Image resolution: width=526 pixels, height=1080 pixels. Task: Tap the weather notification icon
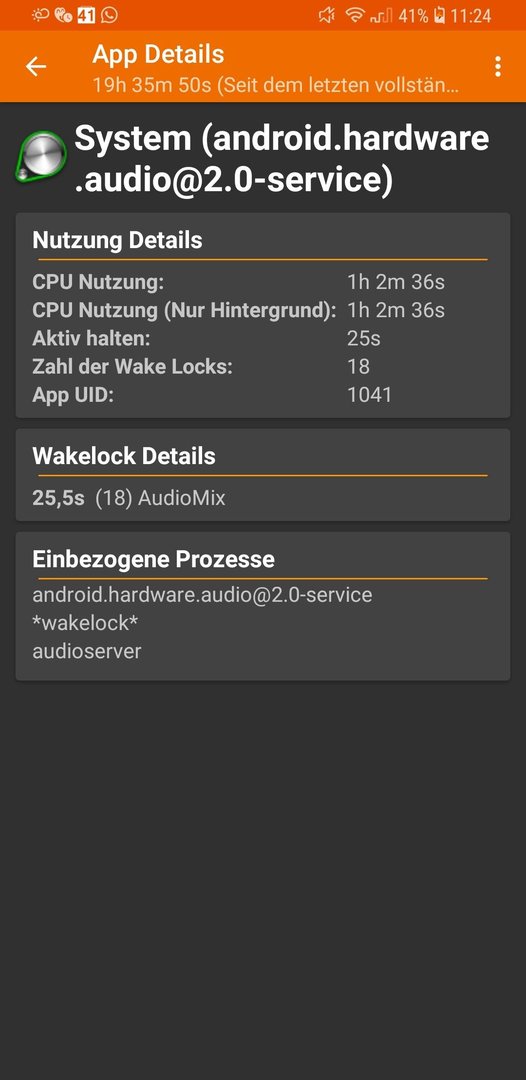41,15
